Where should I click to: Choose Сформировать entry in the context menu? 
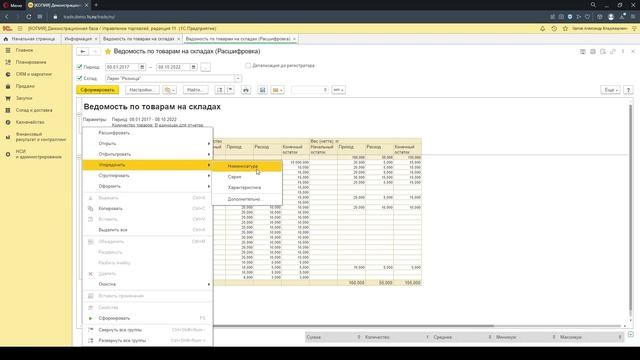point(147,318)
